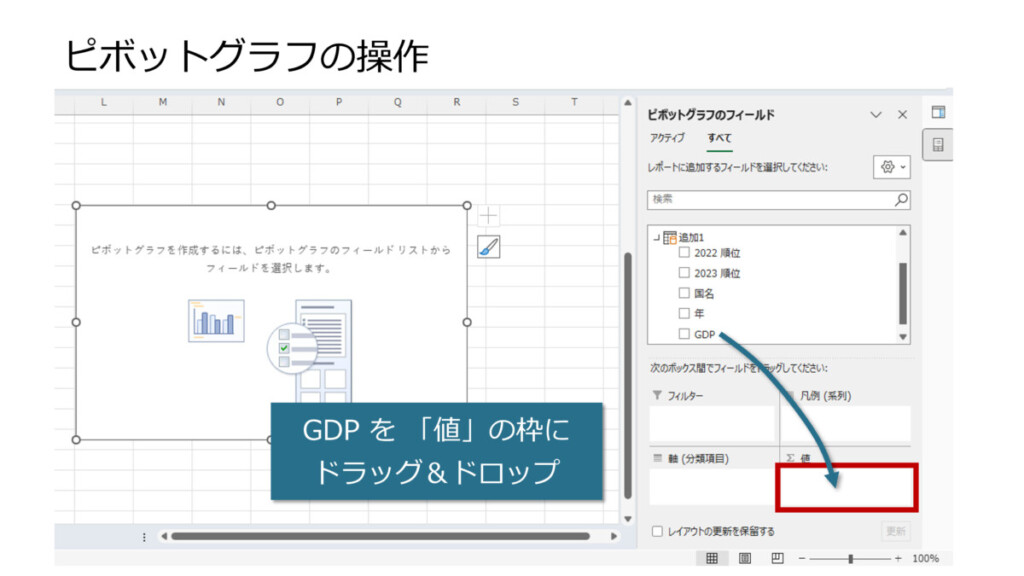Open the field list gear settings dropdown
The width and height of the screenshot is (1024, 576).
891,167
